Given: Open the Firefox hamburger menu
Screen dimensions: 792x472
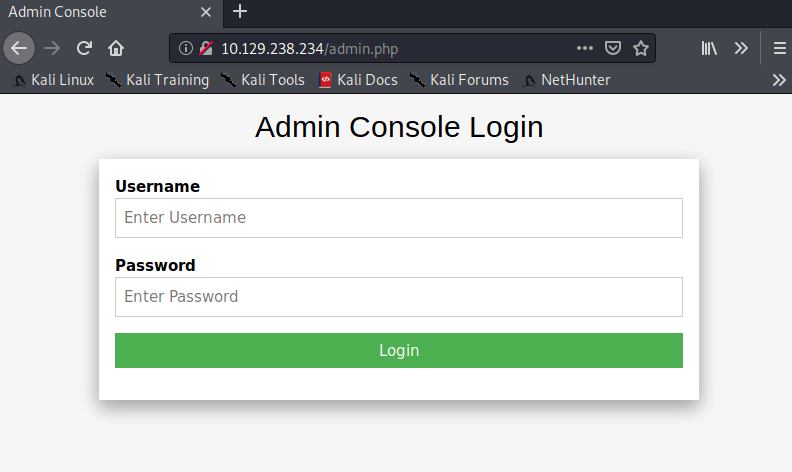Looking at the screenshot, I should [x=779, y=48].
